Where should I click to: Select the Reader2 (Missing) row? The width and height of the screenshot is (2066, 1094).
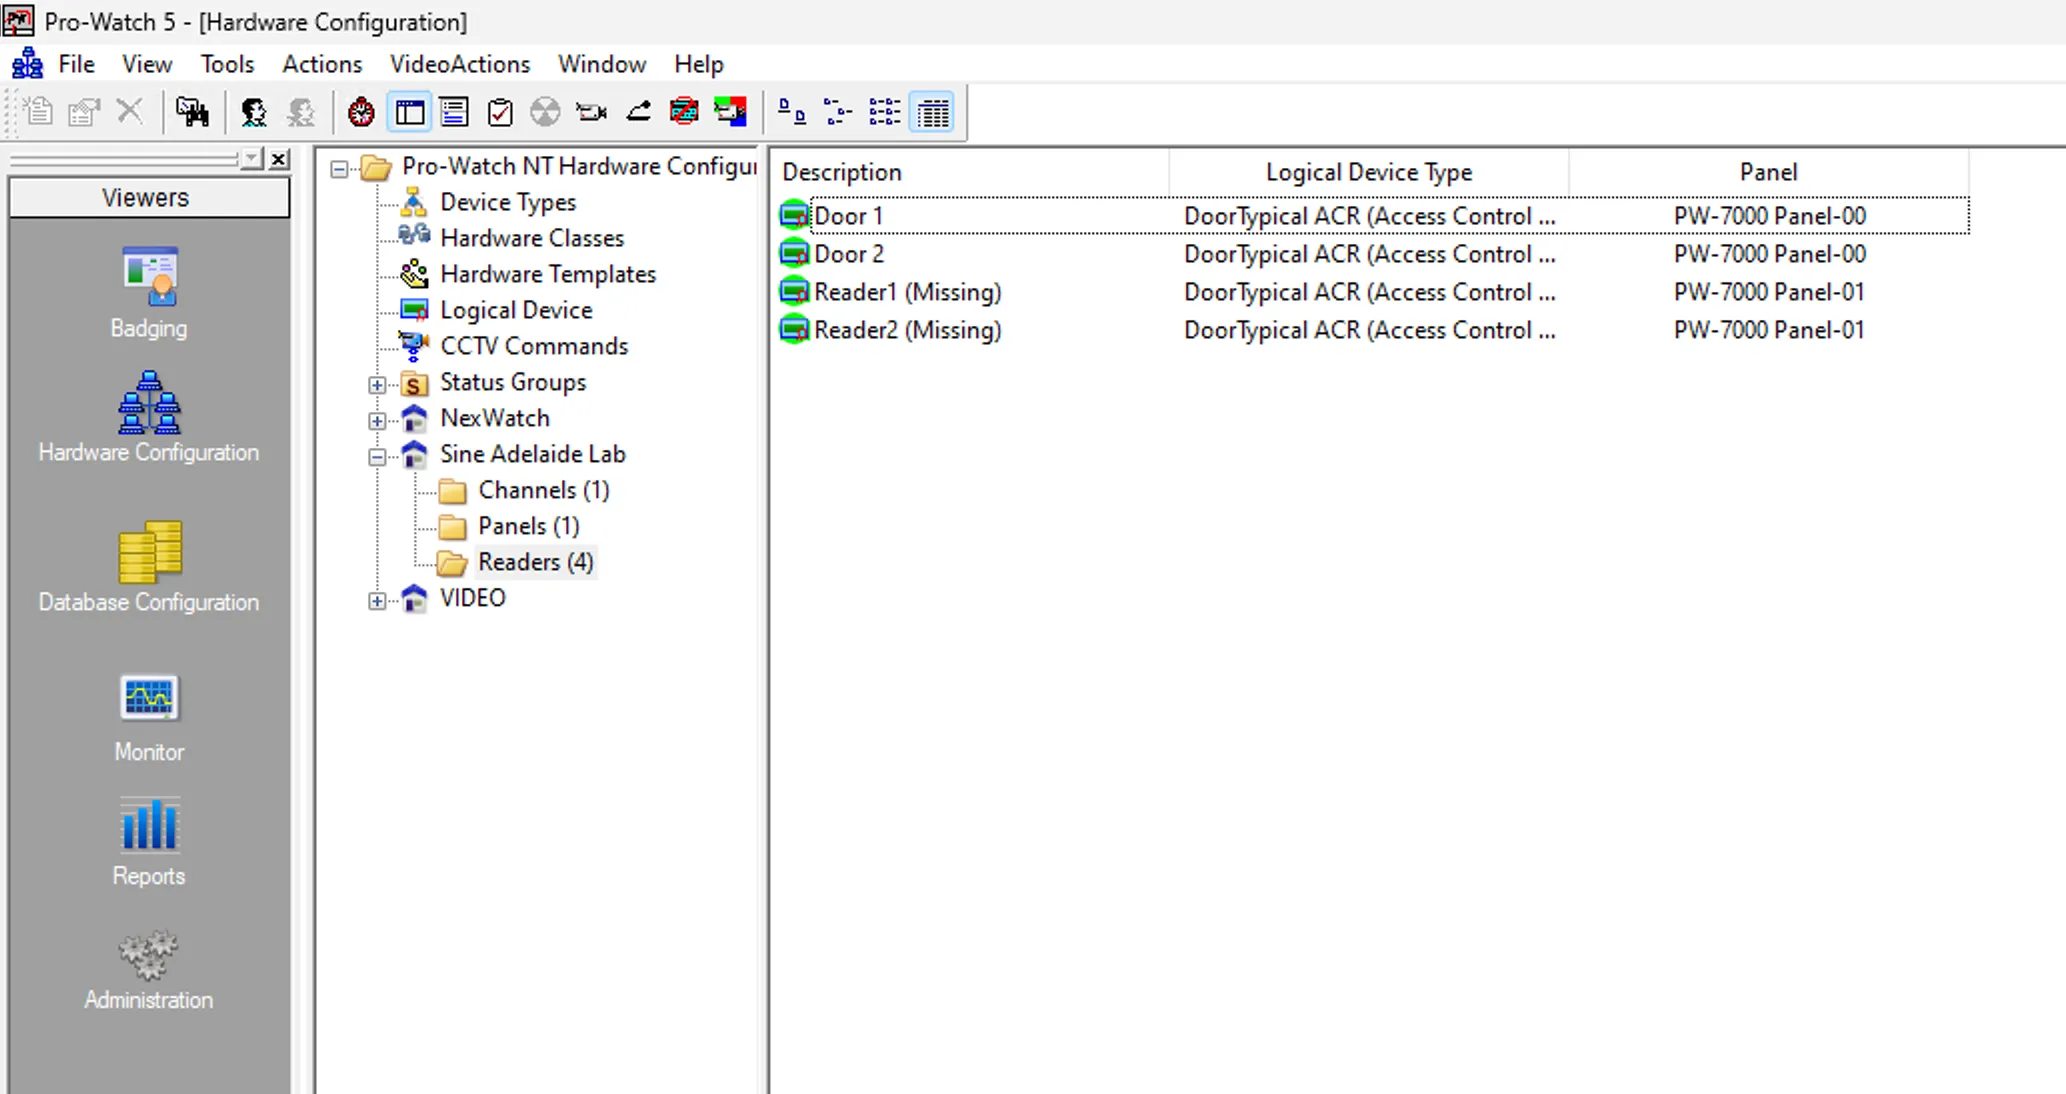point(1372,330)
